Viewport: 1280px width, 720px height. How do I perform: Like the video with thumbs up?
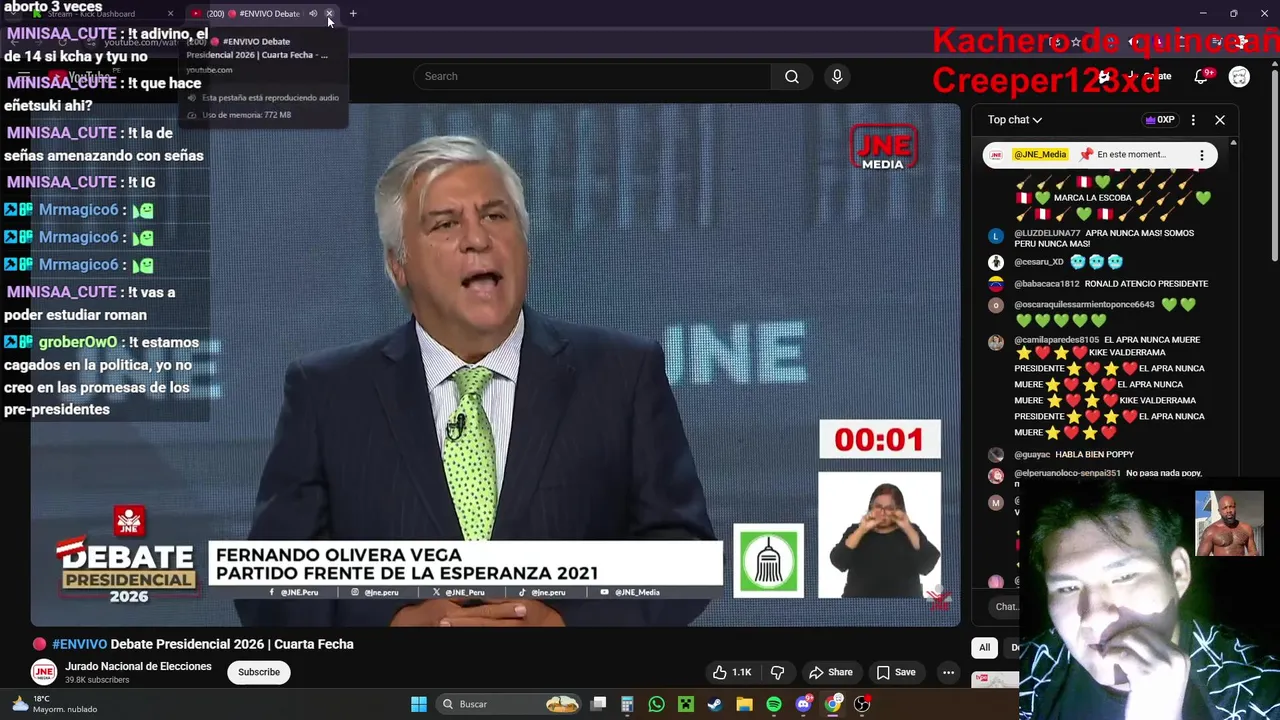[x=732, y=672]
